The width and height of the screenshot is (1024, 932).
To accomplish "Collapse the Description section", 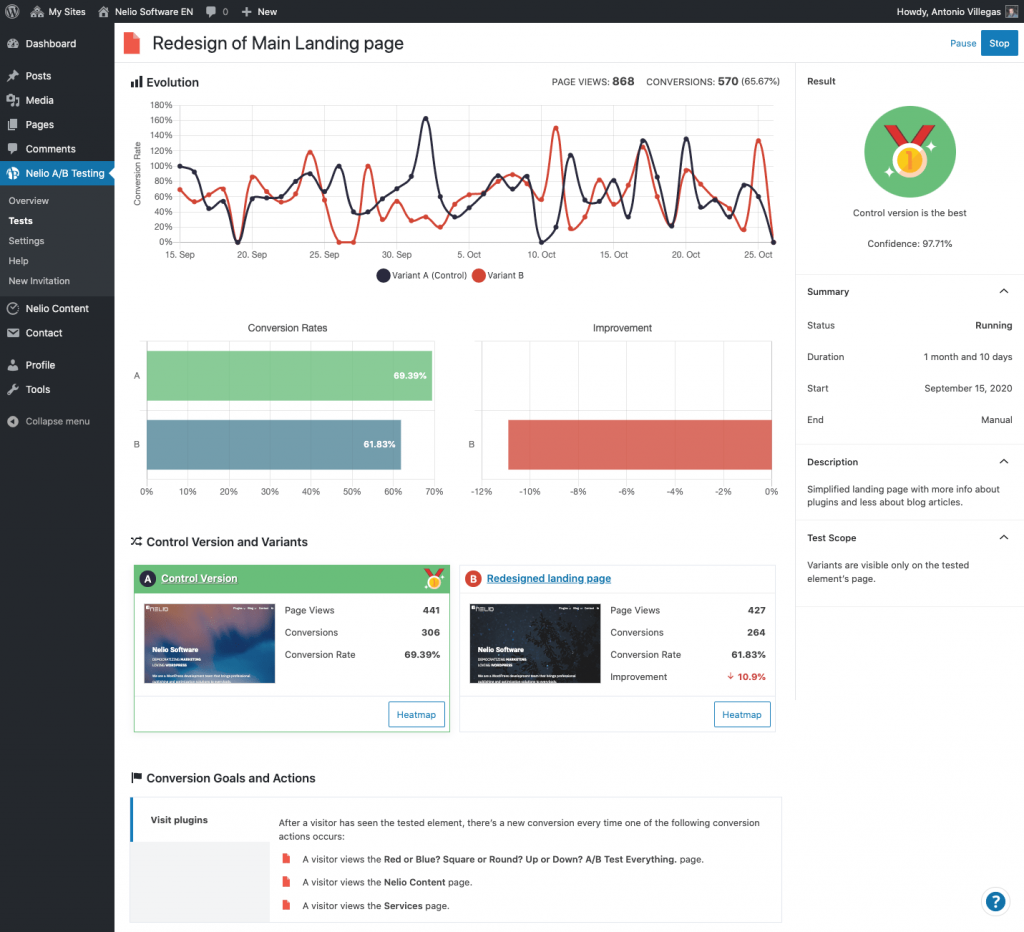I will [x=1004, y=462].
